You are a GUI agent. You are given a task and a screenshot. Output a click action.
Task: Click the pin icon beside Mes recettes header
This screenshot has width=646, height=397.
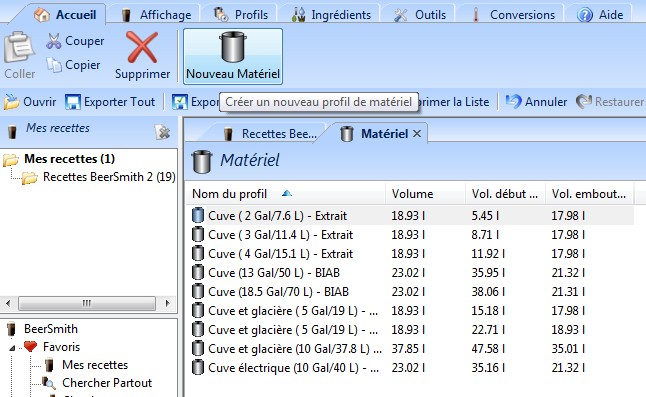tap(163, 132)
